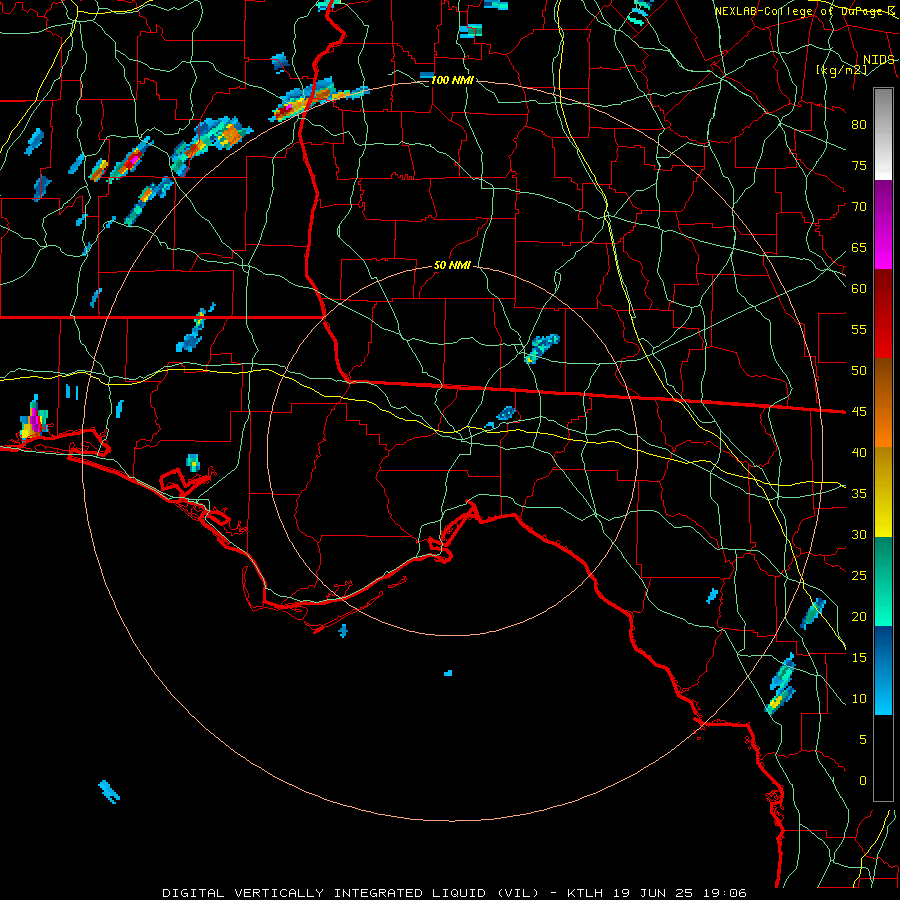The image size is (900, 900).
Task: Click the 50 NMI range ring label
Action: (x=452, y=265)
